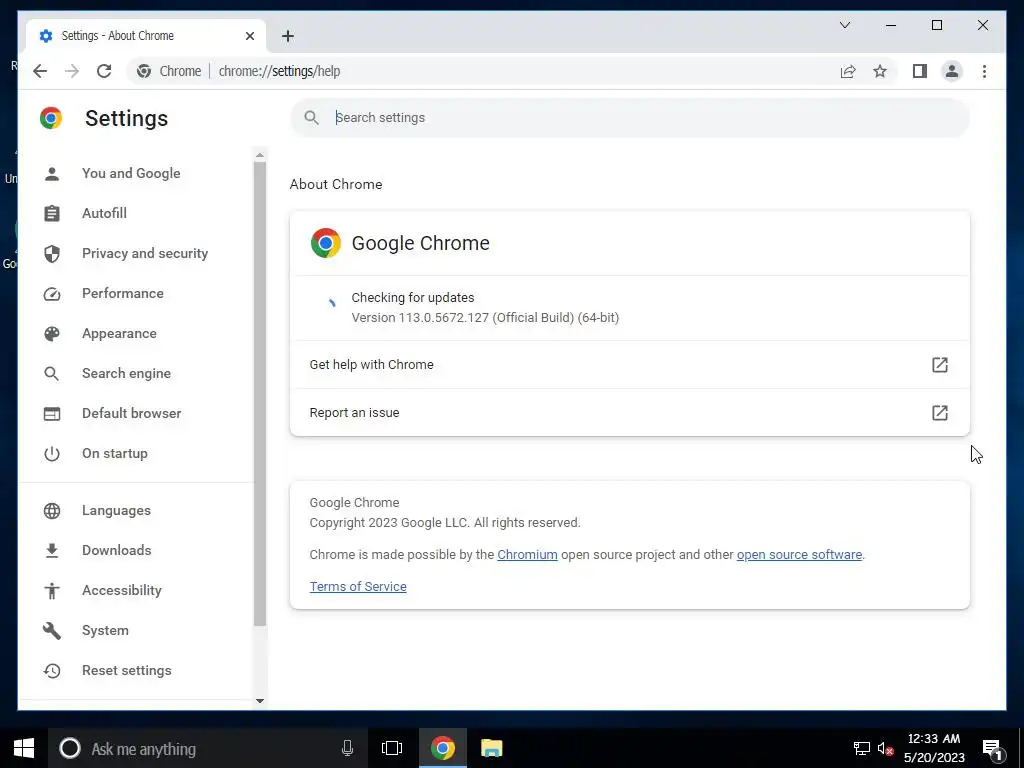Go back using the browser back arrow
Image resolution: width=1024 pixels, height=768 pixels.
click(40, 71)
